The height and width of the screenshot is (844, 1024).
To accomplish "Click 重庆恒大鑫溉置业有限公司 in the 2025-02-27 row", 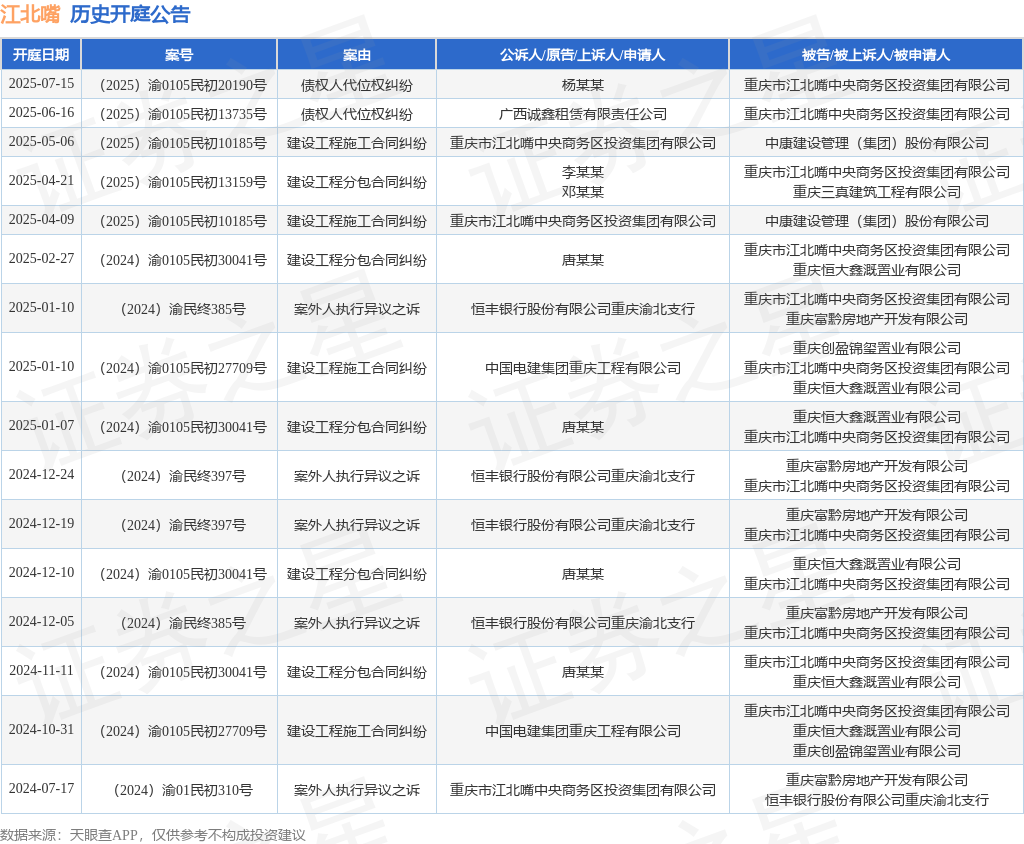I will 876,270.
